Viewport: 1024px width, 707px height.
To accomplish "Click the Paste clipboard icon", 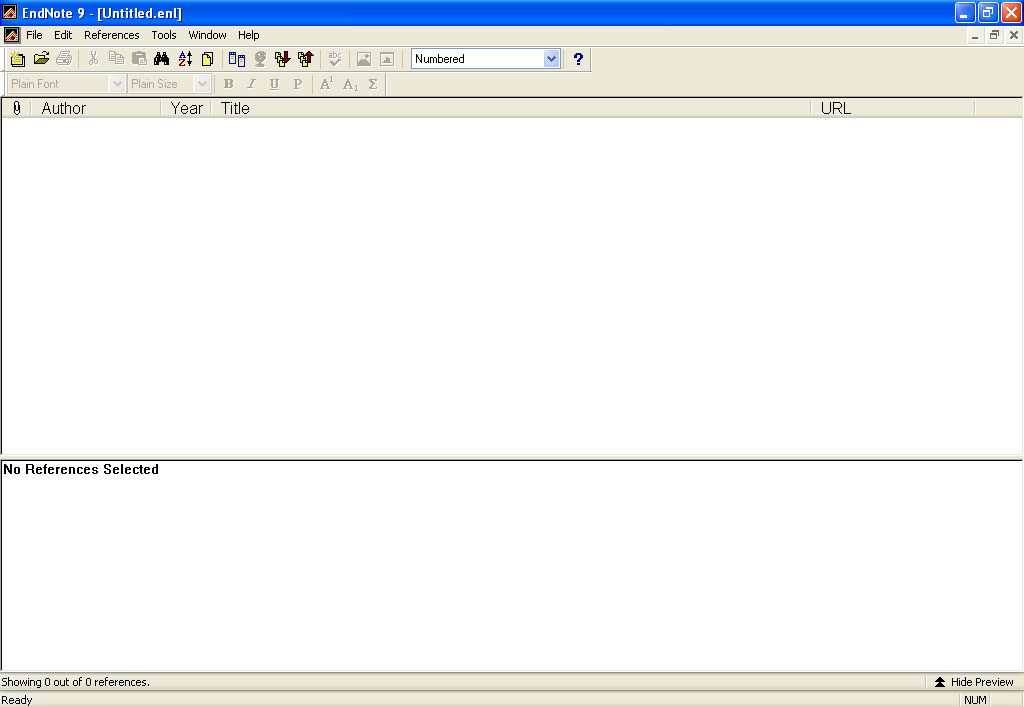I will click(x=139, y=59).
